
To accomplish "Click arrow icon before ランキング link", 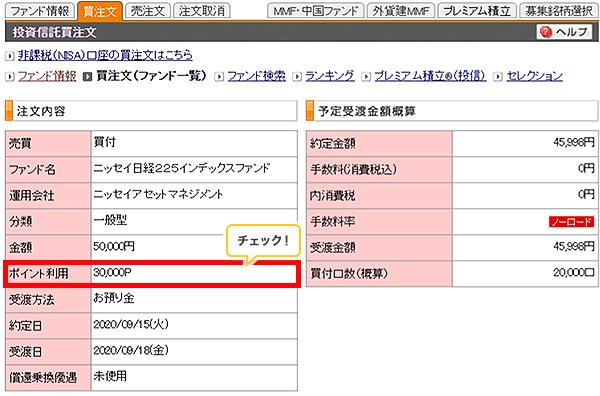I will [x=297, y=77].
